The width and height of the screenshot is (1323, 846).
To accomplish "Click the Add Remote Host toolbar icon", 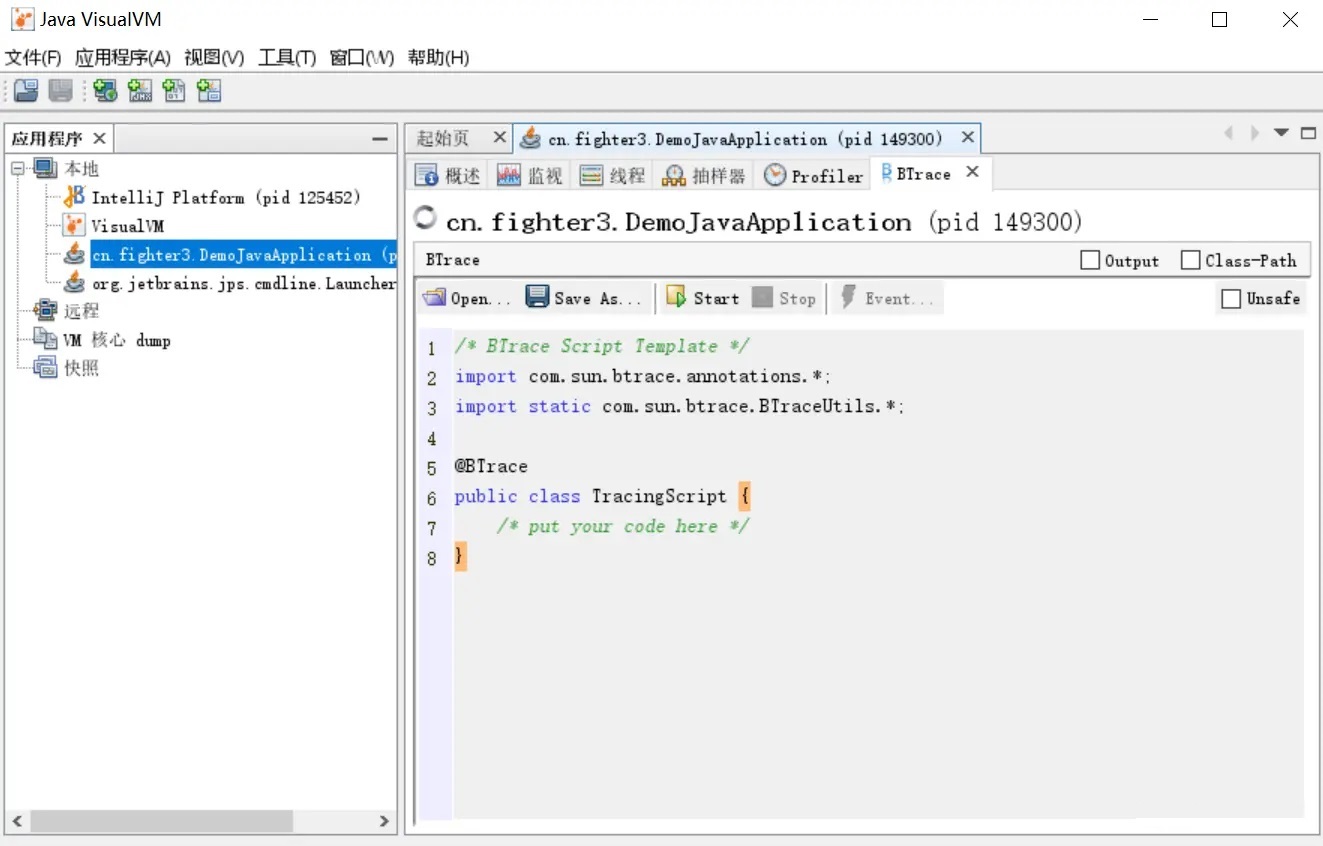I will pyautogui.click(x=105, y=91).
